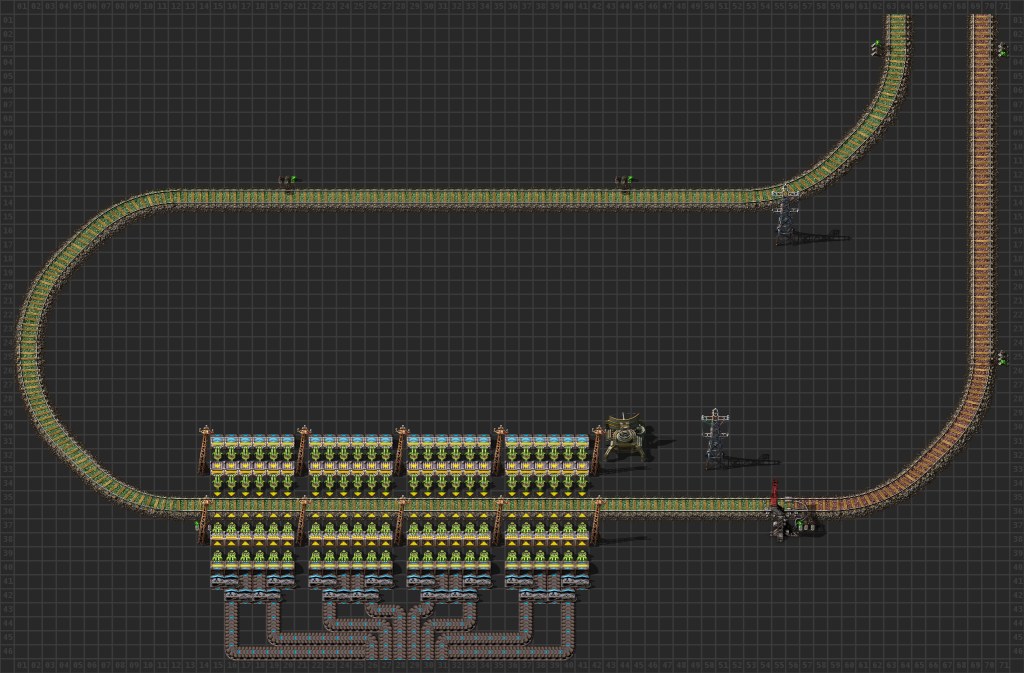This screenshot has height=673, width=1024.
Task: Select leftmost medium electric pole above the station track
Action: point(204,450)
